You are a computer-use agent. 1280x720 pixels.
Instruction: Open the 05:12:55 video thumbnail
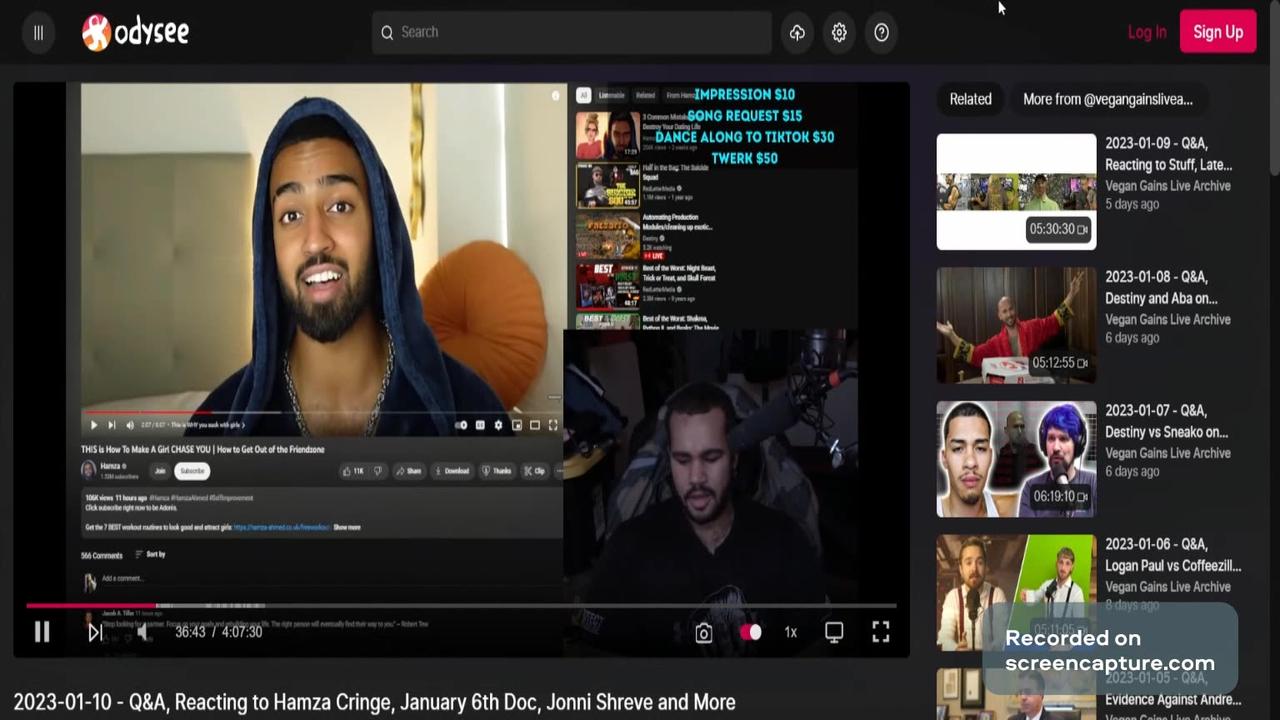[x=1016, y=325]
